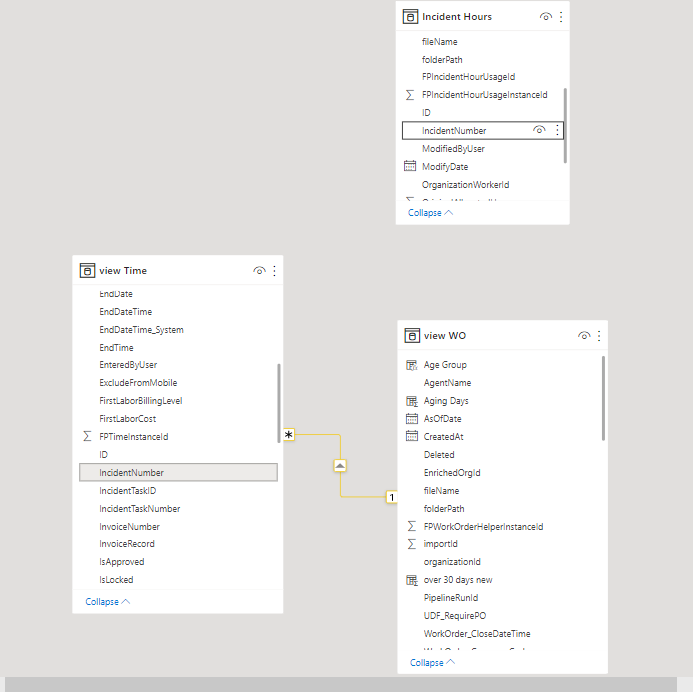Toggle visibility of view WO table
Screen dimensions: 693x692
[584, 335]
